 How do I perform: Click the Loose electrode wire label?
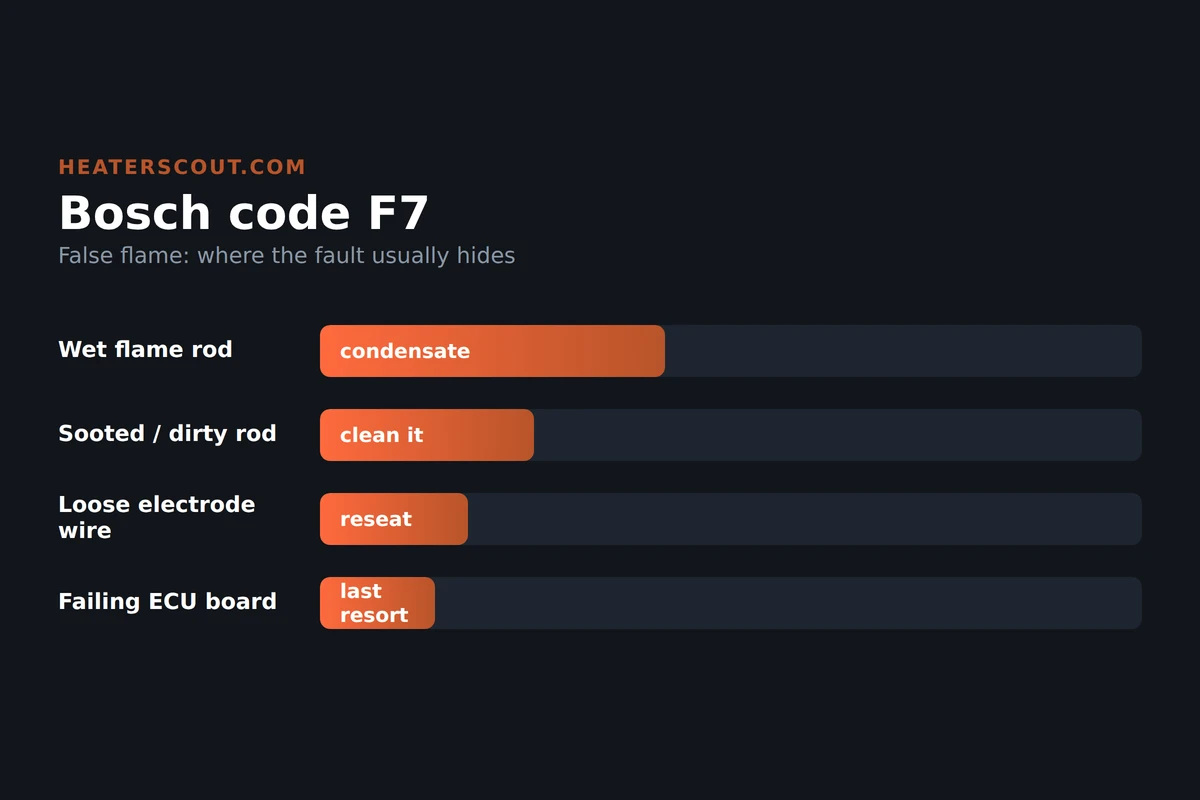(156, 517)
